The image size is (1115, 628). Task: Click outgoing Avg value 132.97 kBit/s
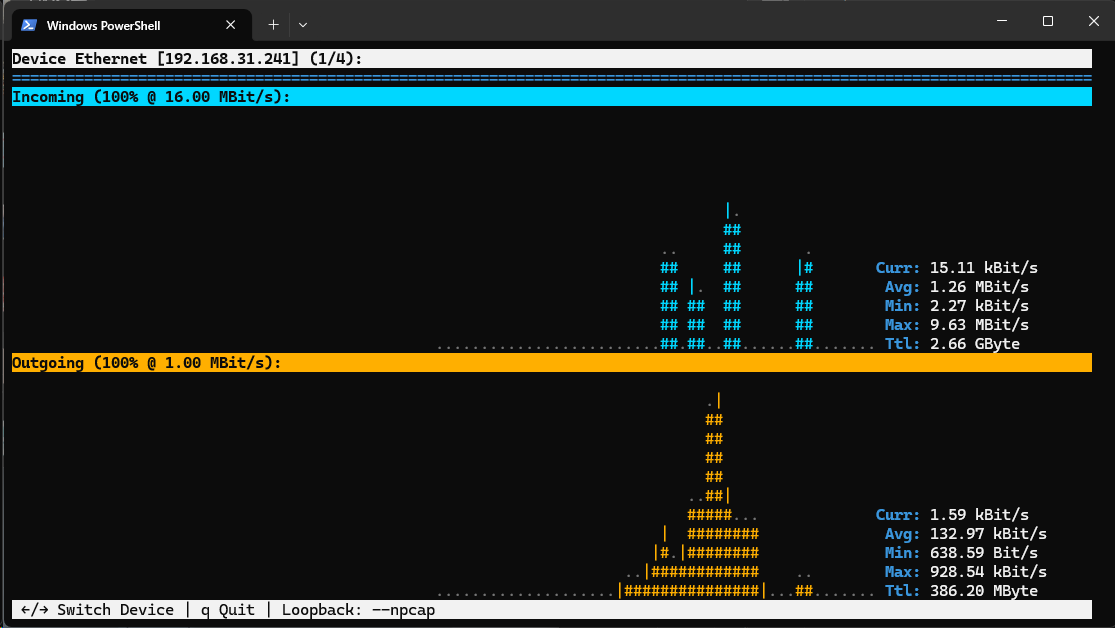click(988, 534)
